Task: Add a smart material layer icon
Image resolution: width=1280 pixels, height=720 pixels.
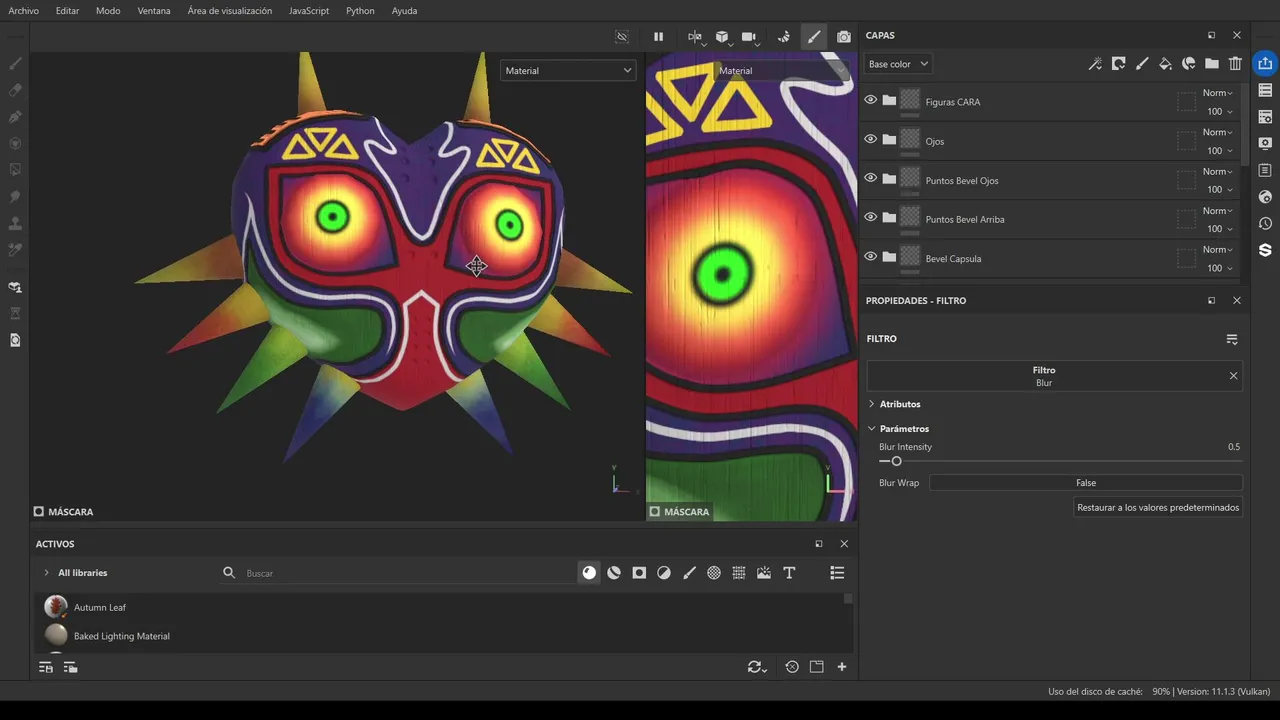Action: 1189,64
